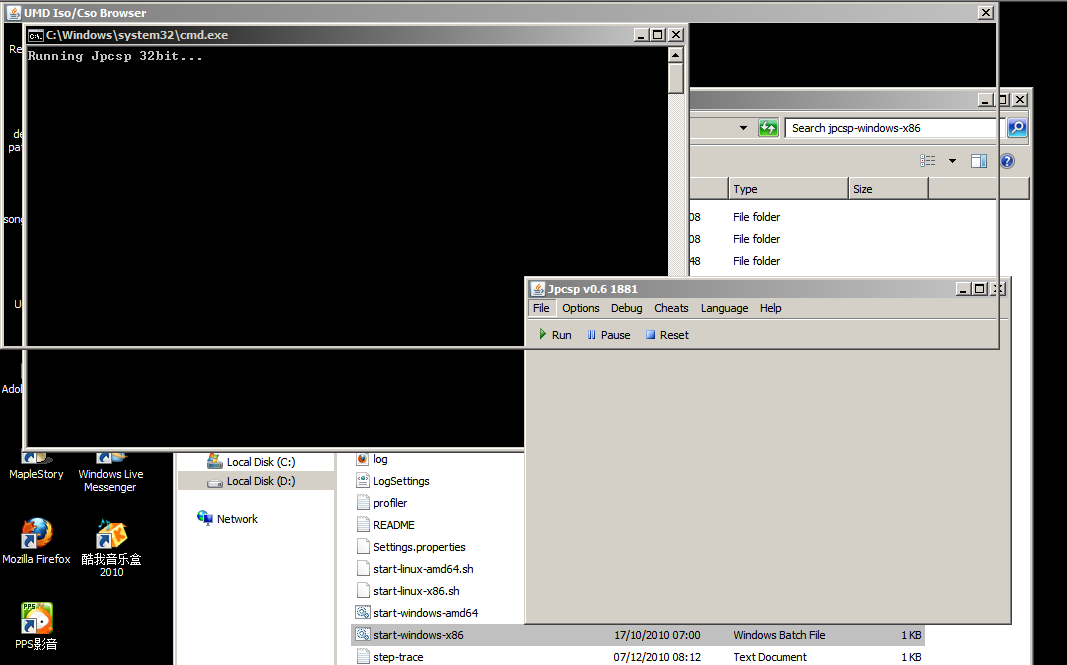Open the Cheats menu

671,308
